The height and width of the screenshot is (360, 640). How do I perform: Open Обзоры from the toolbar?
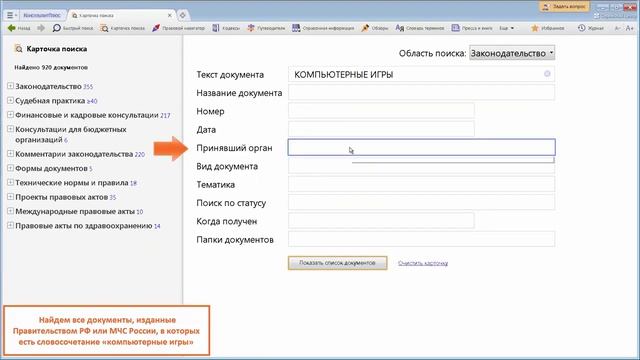pyautogui.click(x=375, y=28)
